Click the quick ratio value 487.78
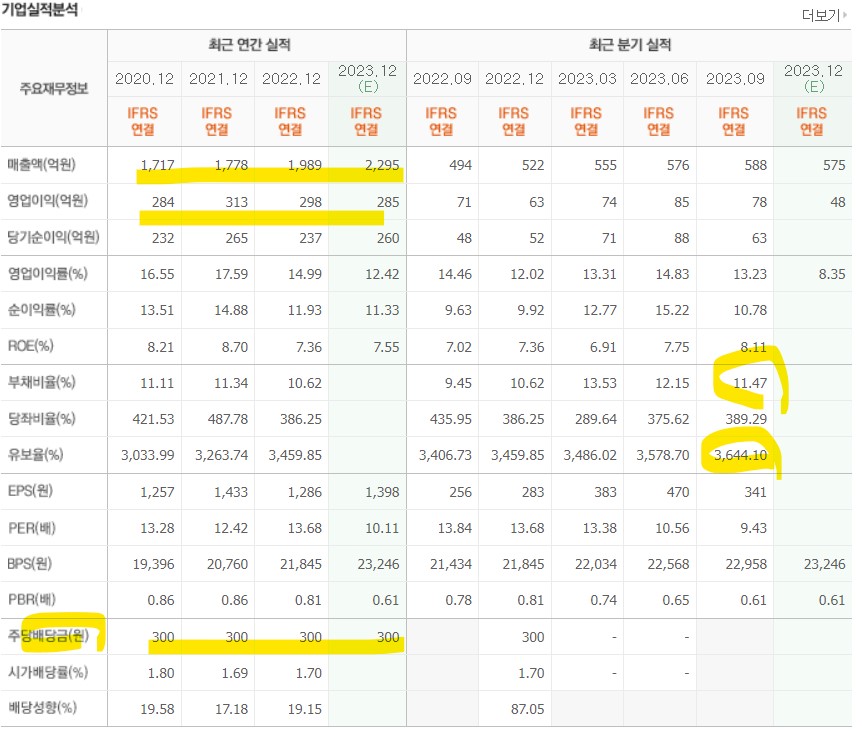Image resolution: width=862 pixels, height=731 pixels. point(228,419)
